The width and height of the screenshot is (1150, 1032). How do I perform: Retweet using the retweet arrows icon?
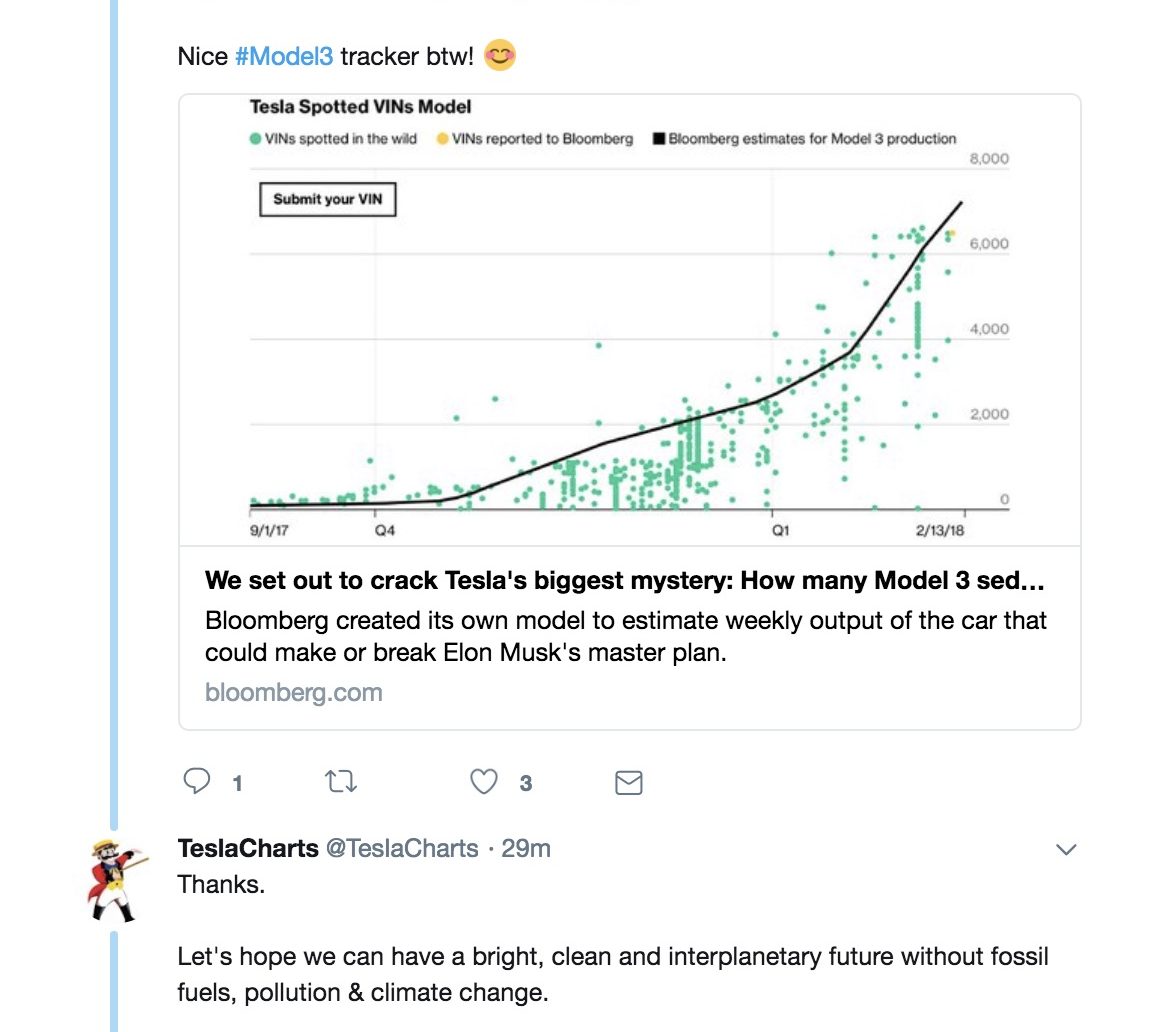pos(340,782)
